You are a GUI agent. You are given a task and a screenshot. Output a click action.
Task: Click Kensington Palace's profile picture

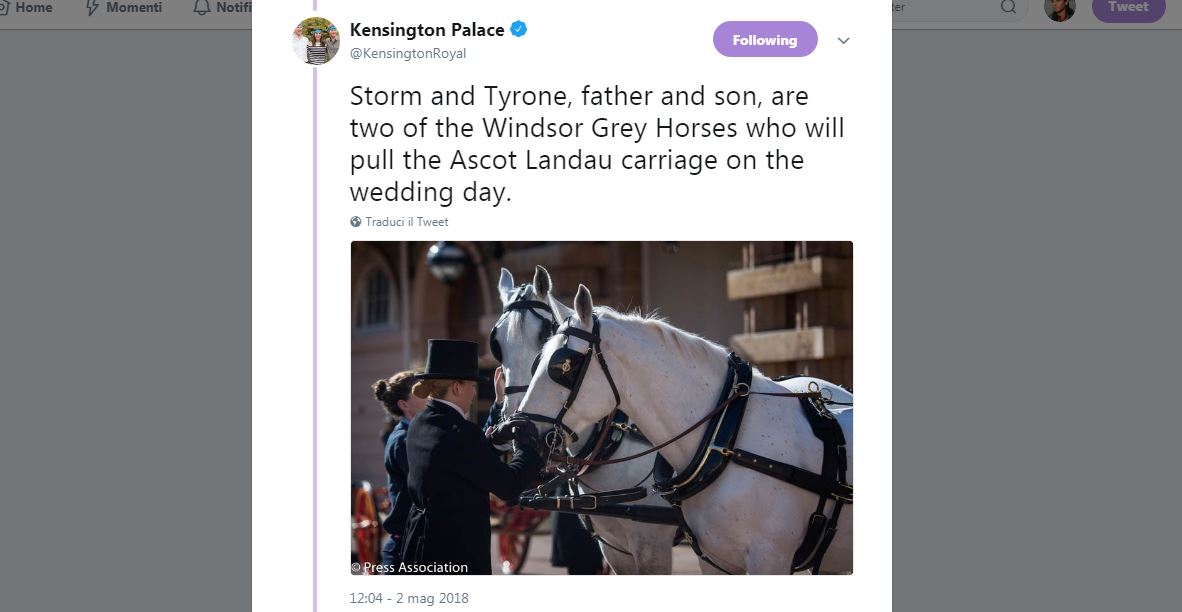pyautogui.click(x=316, y=41)
